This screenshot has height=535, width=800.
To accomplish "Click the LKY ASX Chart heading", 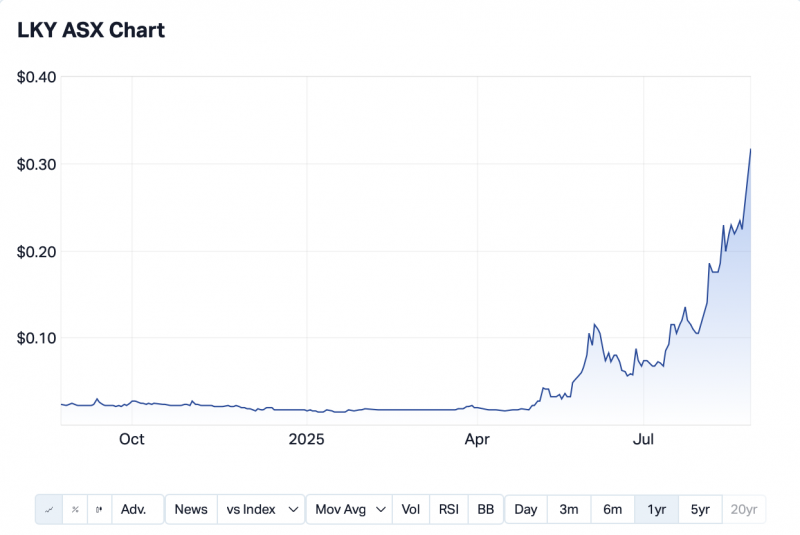I will point(91,30).
